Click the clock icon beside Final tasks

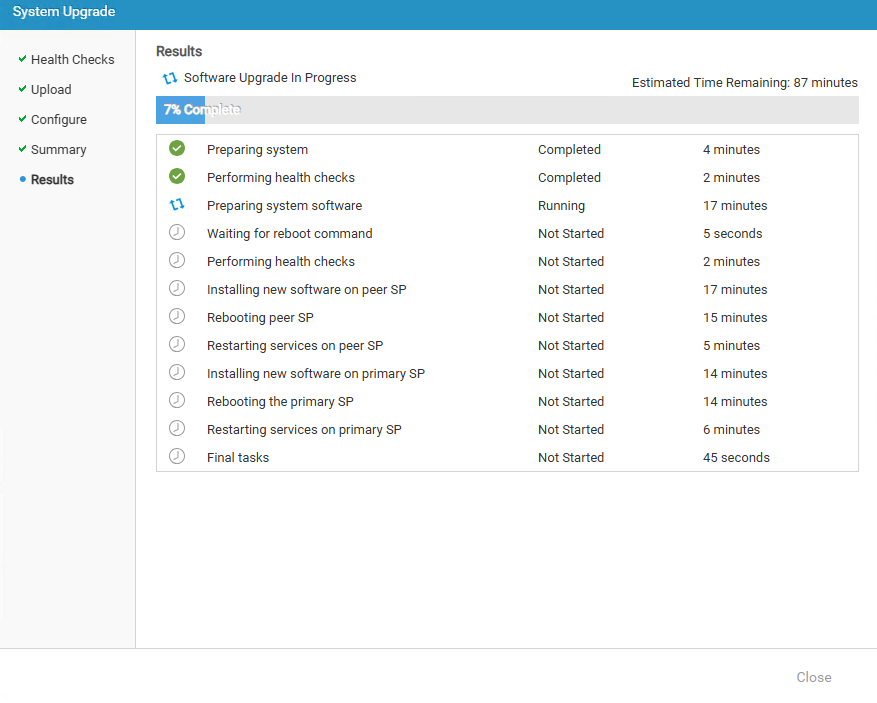177,457
